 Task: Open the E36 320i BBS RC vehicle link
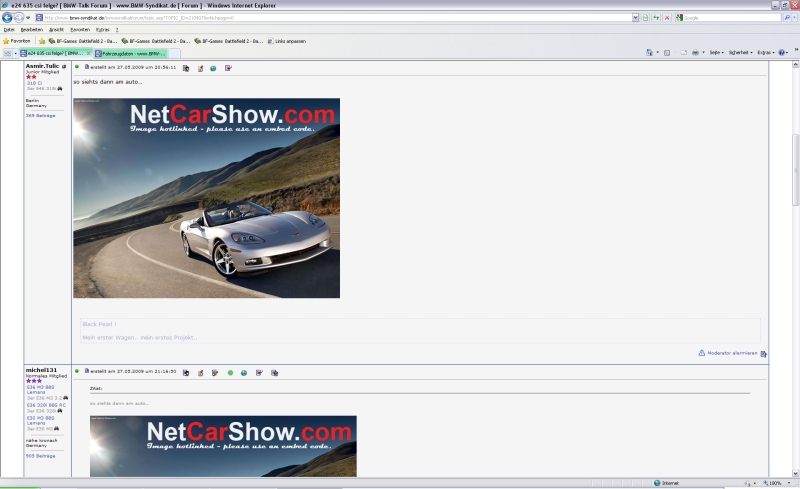point(46,405)
